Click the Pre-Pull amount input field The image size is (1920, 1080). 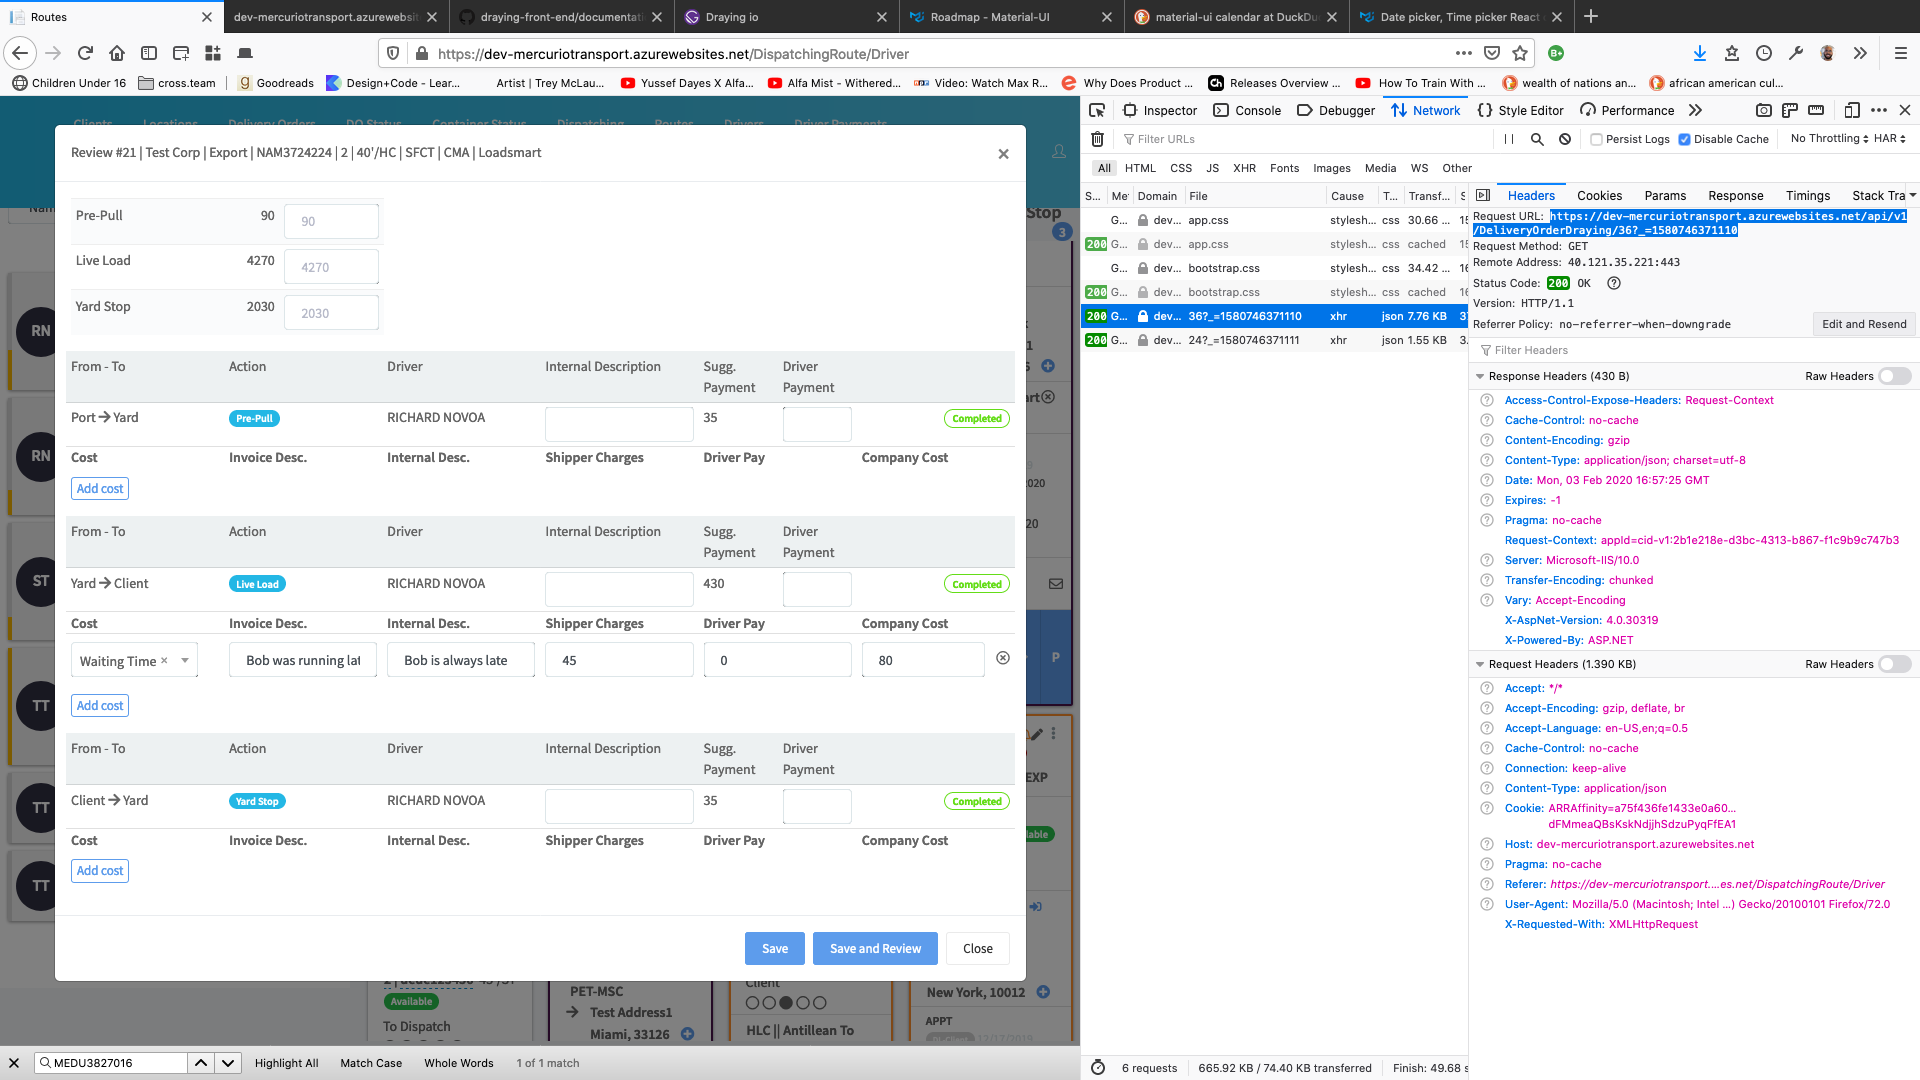click(331, 221)
